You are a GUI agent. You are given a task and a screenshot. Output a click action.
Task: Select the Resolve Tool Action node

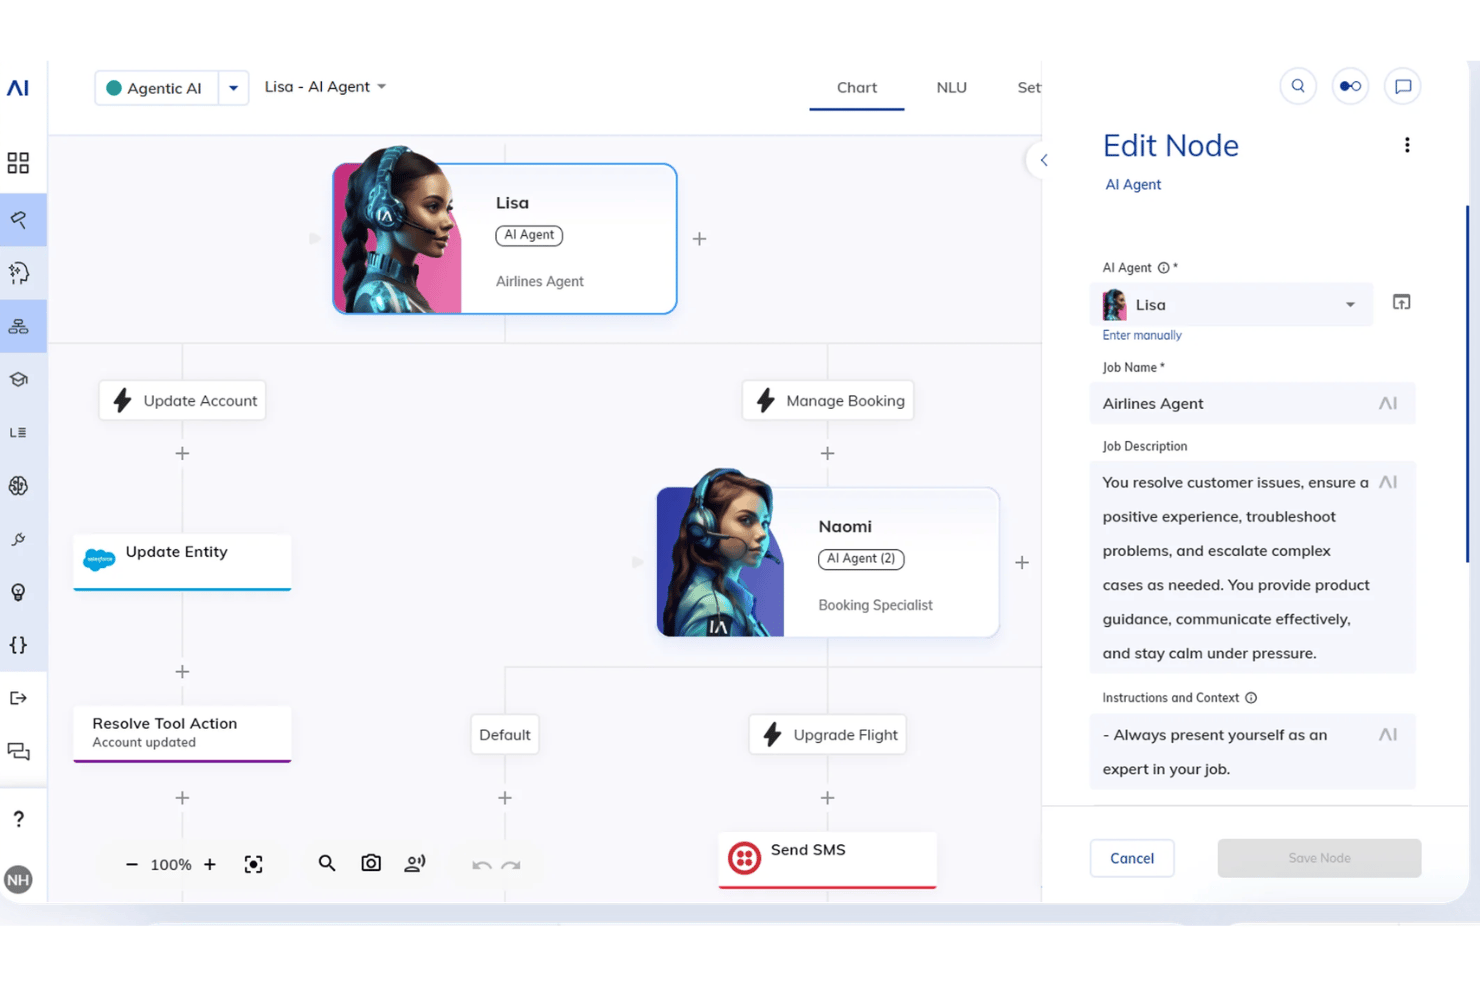[182, 734]
